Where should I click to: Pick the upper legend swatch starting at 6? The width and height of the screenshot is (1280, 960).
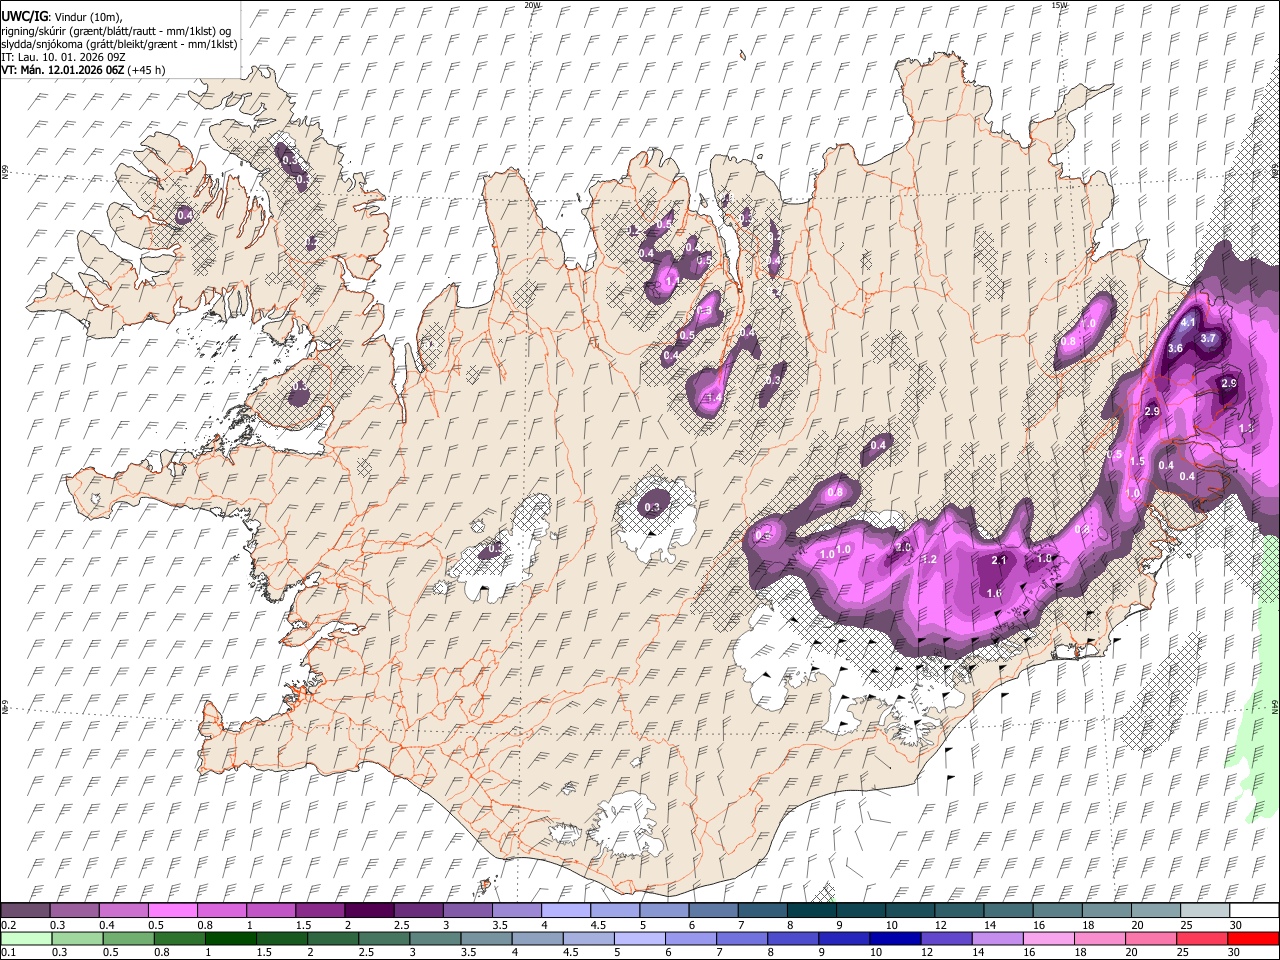[712, 910]
